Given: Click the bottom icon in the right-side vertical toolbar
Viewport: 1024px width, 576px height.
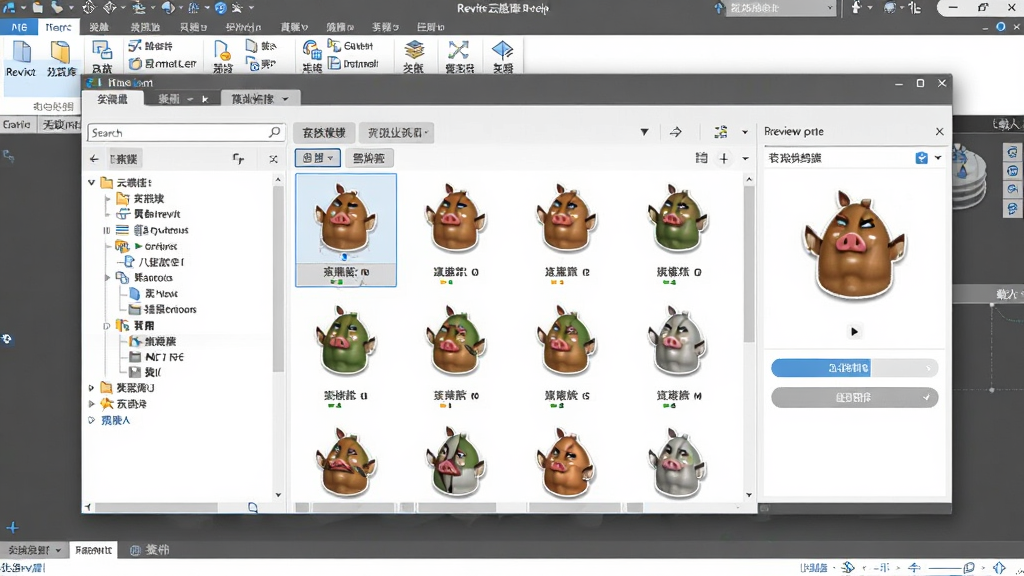Looking at the screenshot, I should (1012, 208).
